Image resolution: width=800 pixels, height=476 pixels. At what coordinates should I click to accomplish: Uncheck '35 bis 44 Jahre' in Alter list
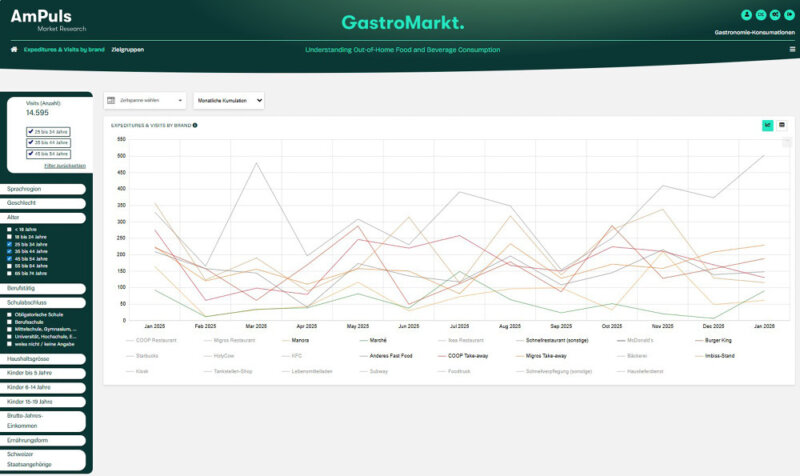(x=9, y=252)
